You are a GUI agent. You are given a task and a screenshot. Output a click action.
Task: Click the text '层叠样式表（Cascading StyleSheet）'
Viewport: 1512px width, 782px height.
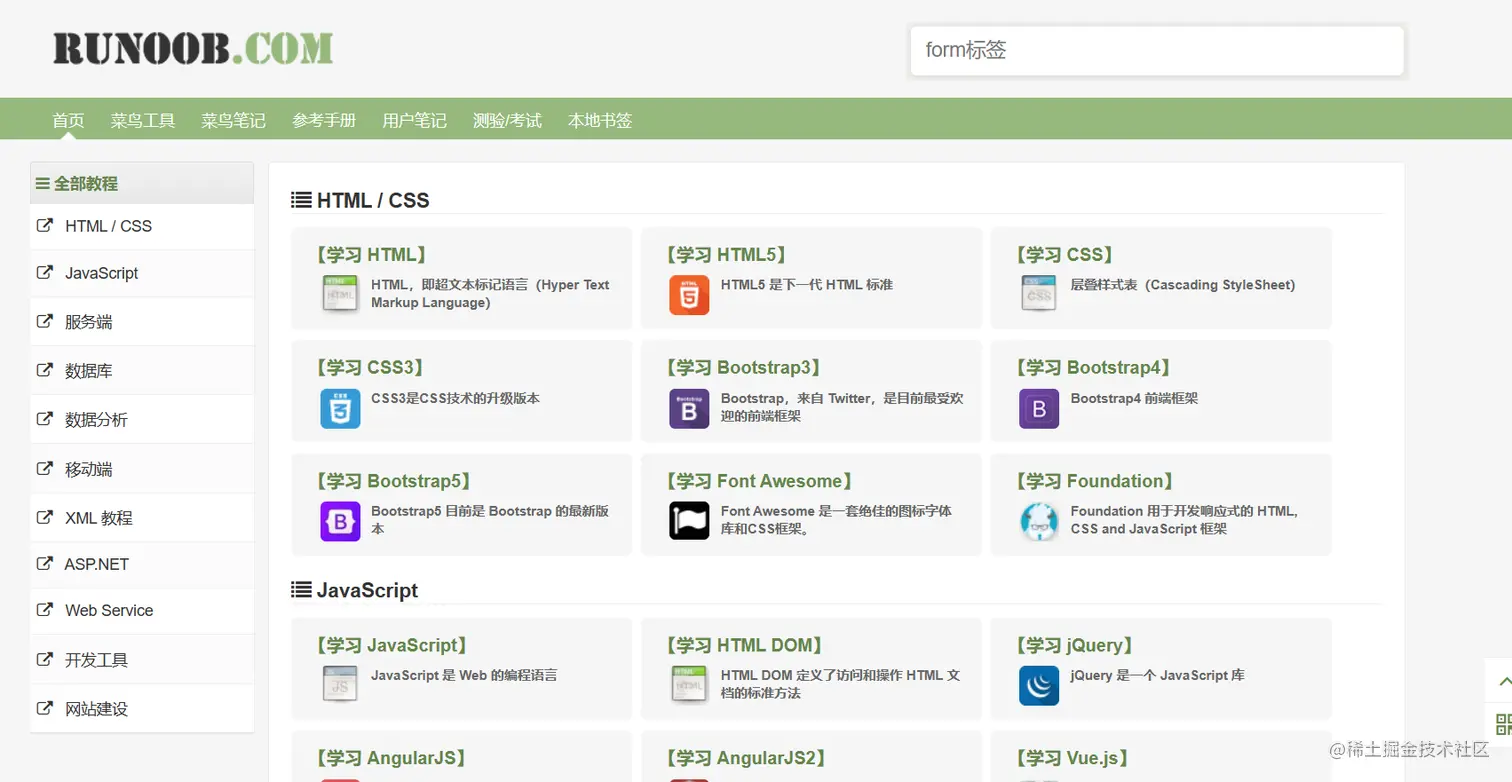coord(1183,285)
